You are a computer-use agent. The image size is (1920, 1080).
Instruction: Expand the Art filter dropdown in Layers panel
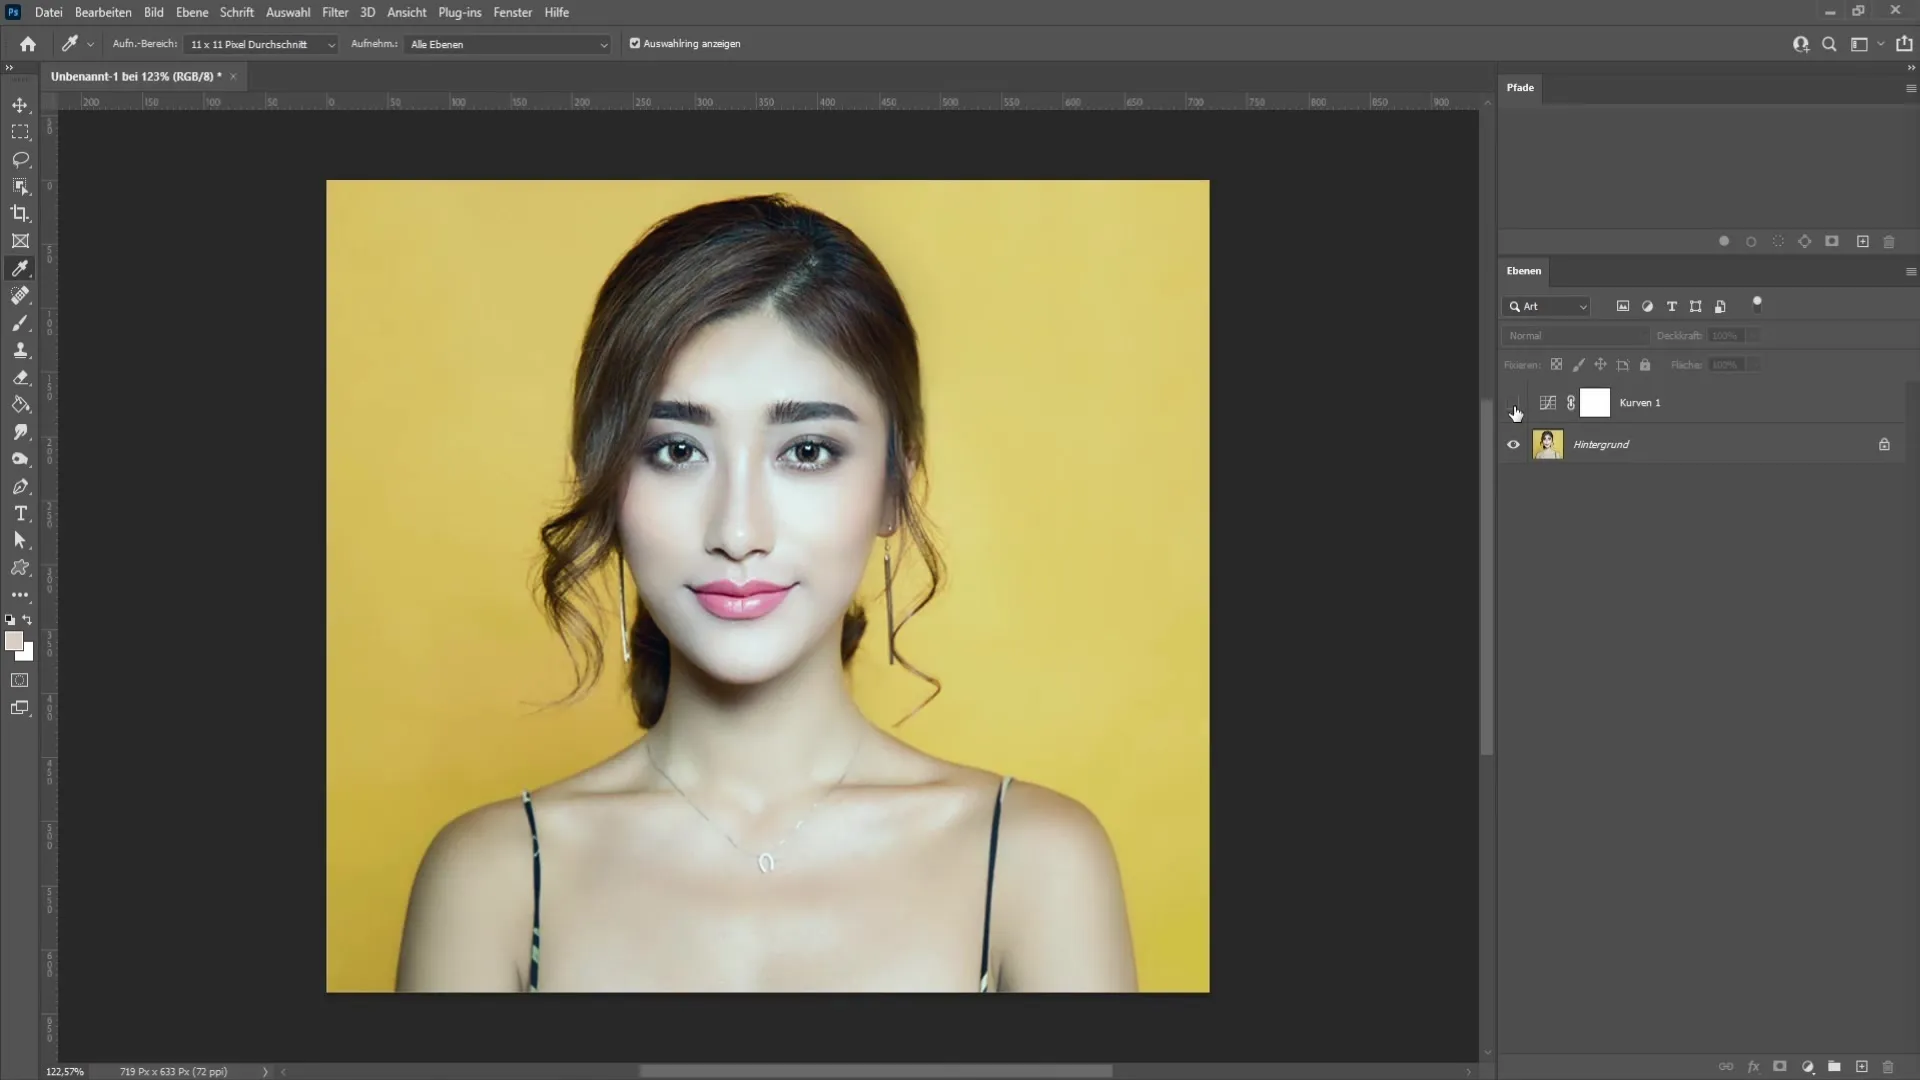(1581, 306)
